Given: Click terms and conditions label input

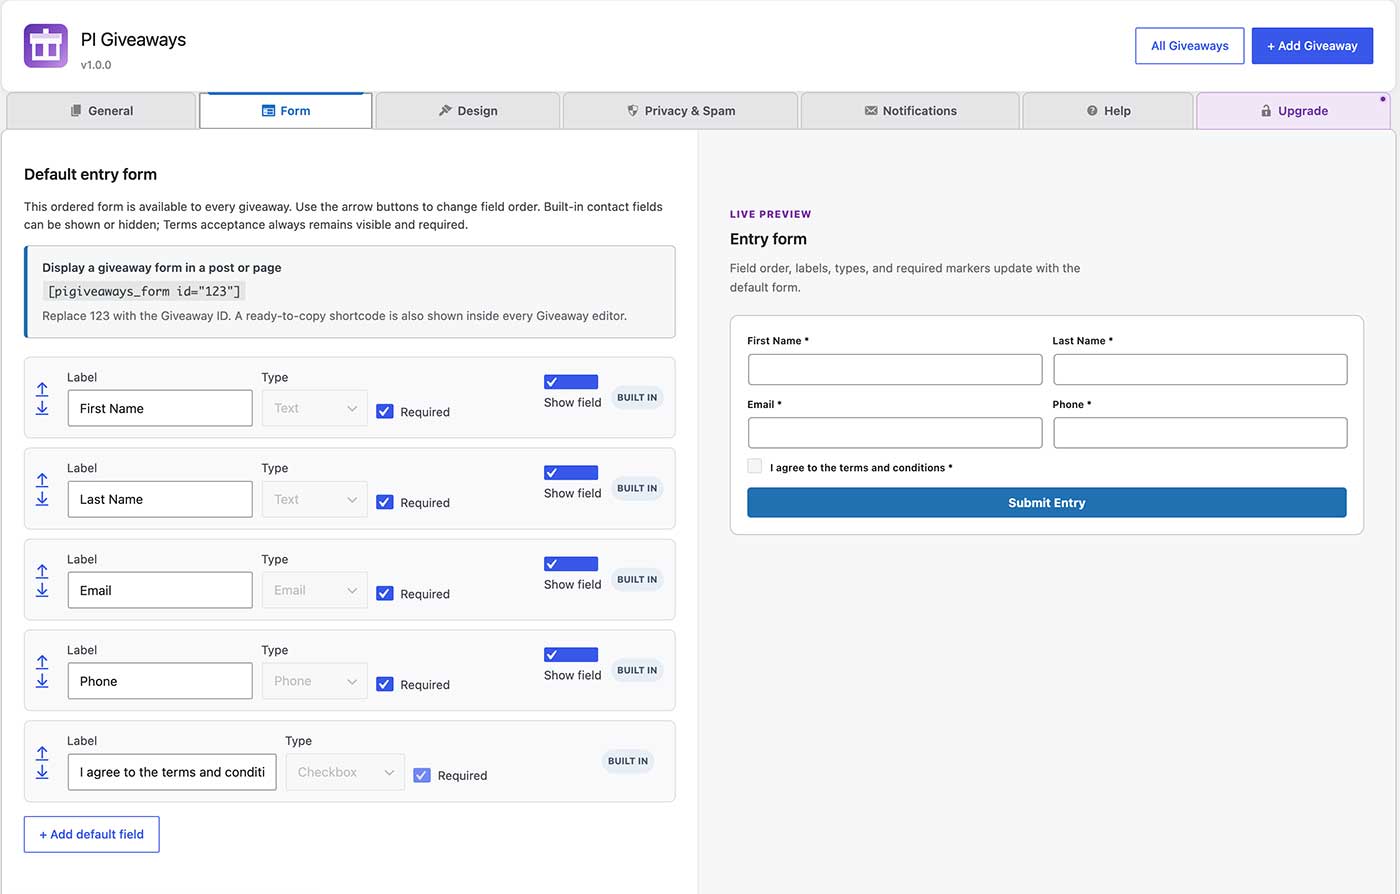Looking at the screenshot, I should [172, 772].
